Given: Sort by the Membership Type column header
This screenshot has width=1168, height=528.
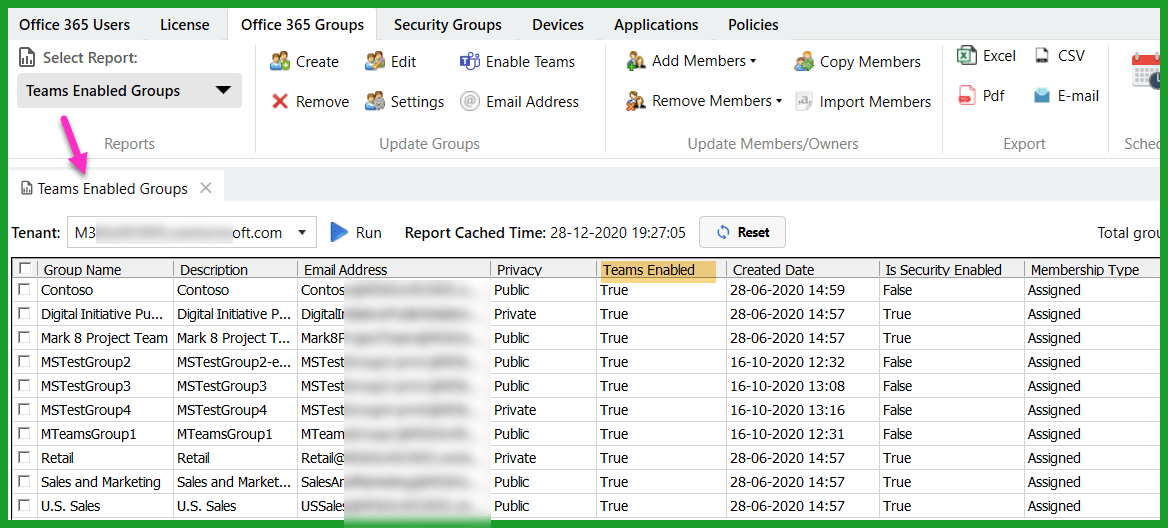Looking at the screenshot, I should click(1091, 270).
